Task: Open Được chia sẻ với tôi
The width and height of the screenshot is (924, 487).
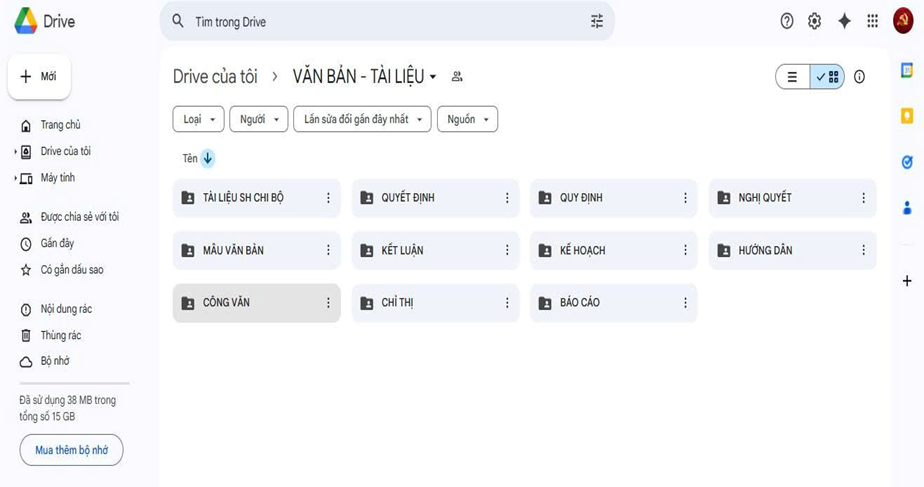Action: [x=78, y=217]
